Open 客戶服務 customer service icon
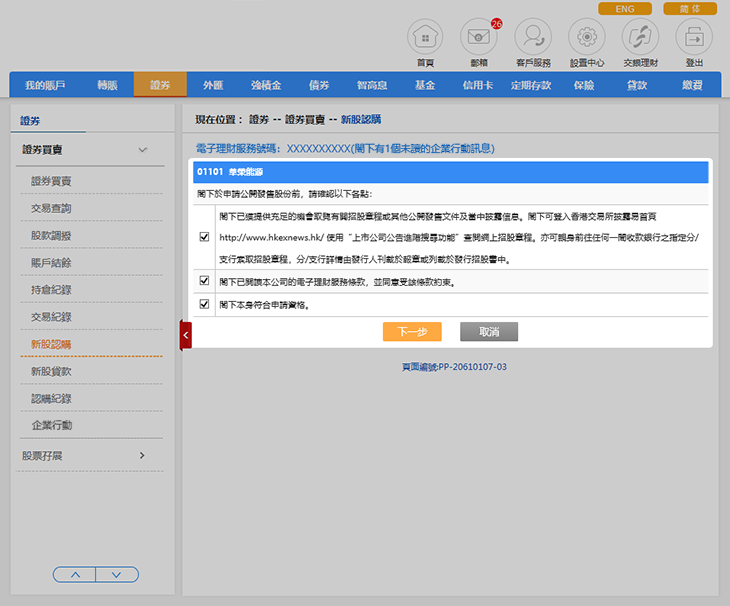Screen dimensions: 730x606 tap(533, 38)
